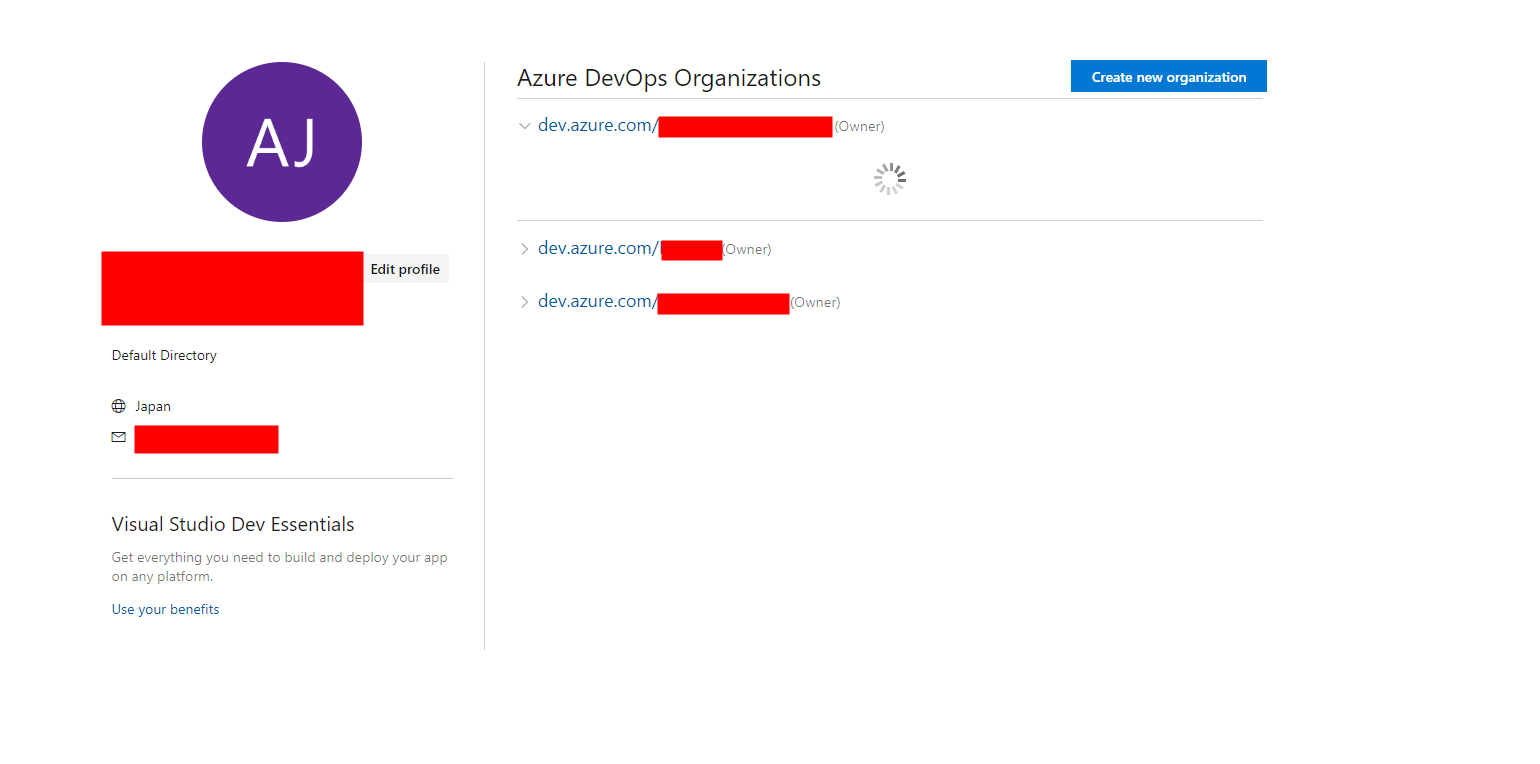
Task: Expand the third dev.azure.com organization
Action: point(525,302)
